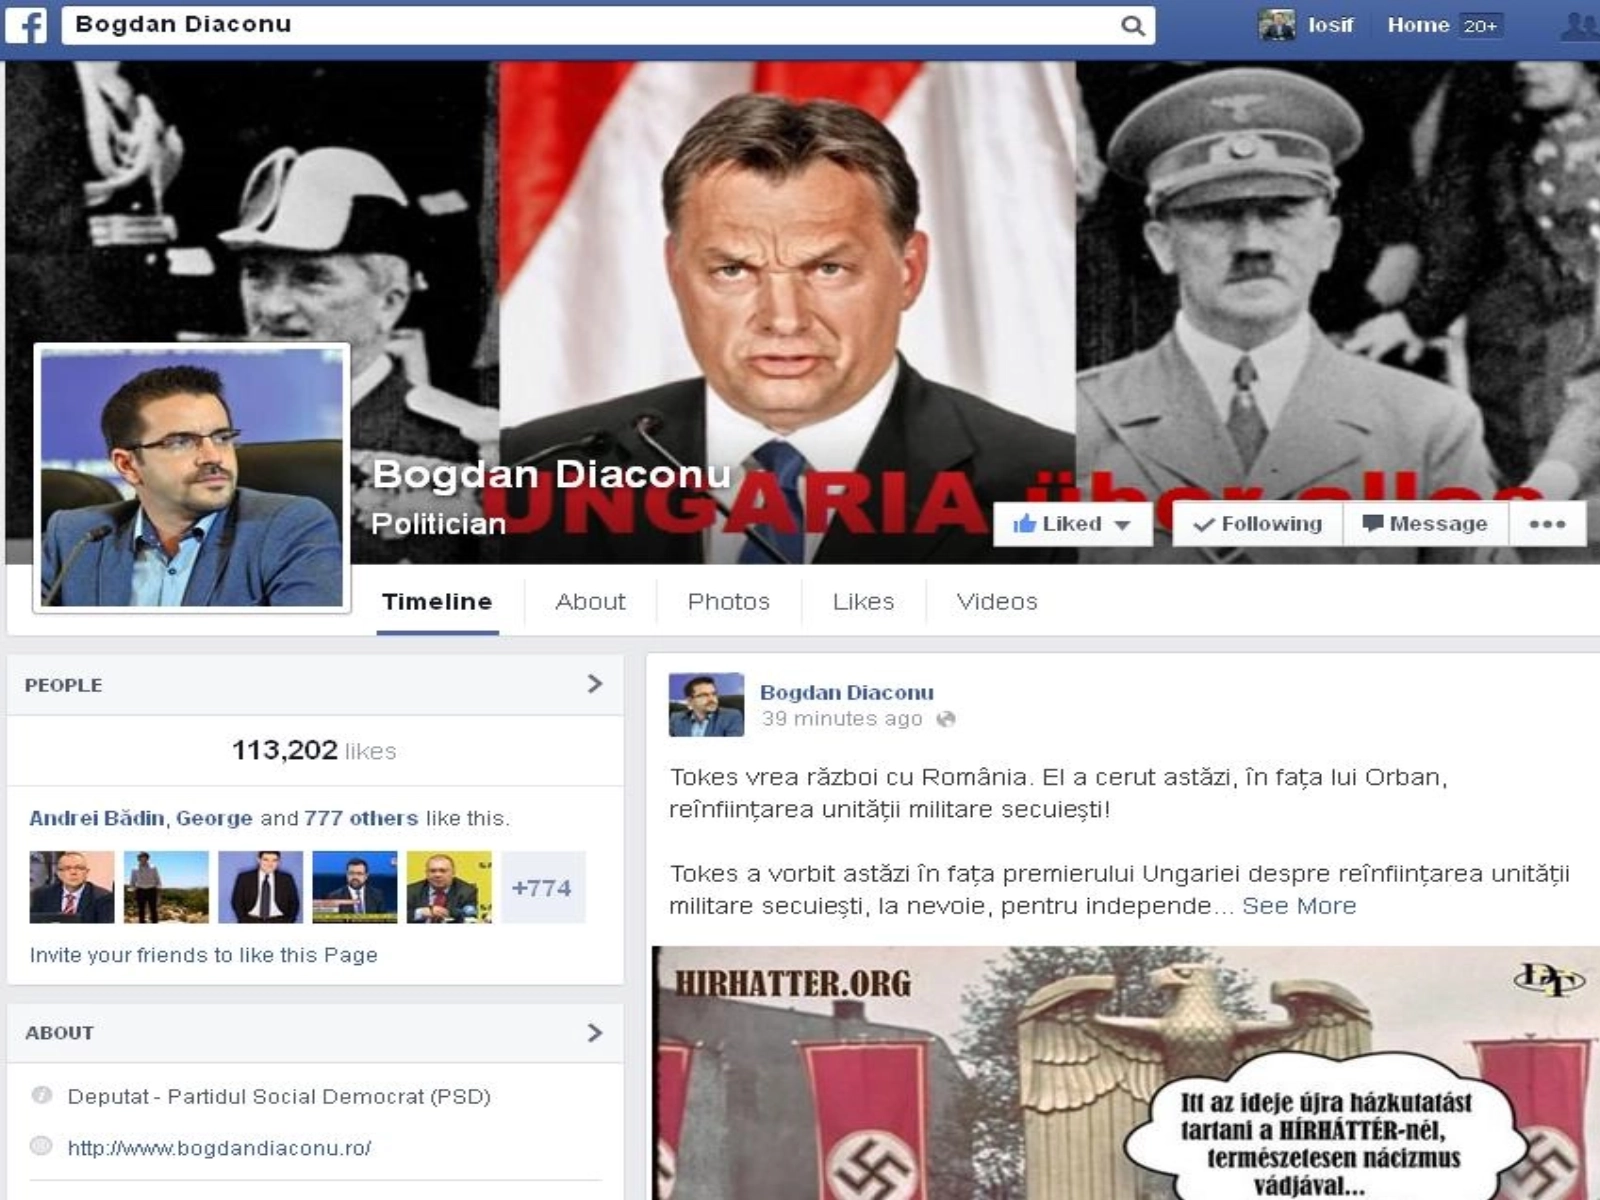Click the public globe icon on post
This screenshot has width=1600, height=1200.
click(x=945, y=719)
